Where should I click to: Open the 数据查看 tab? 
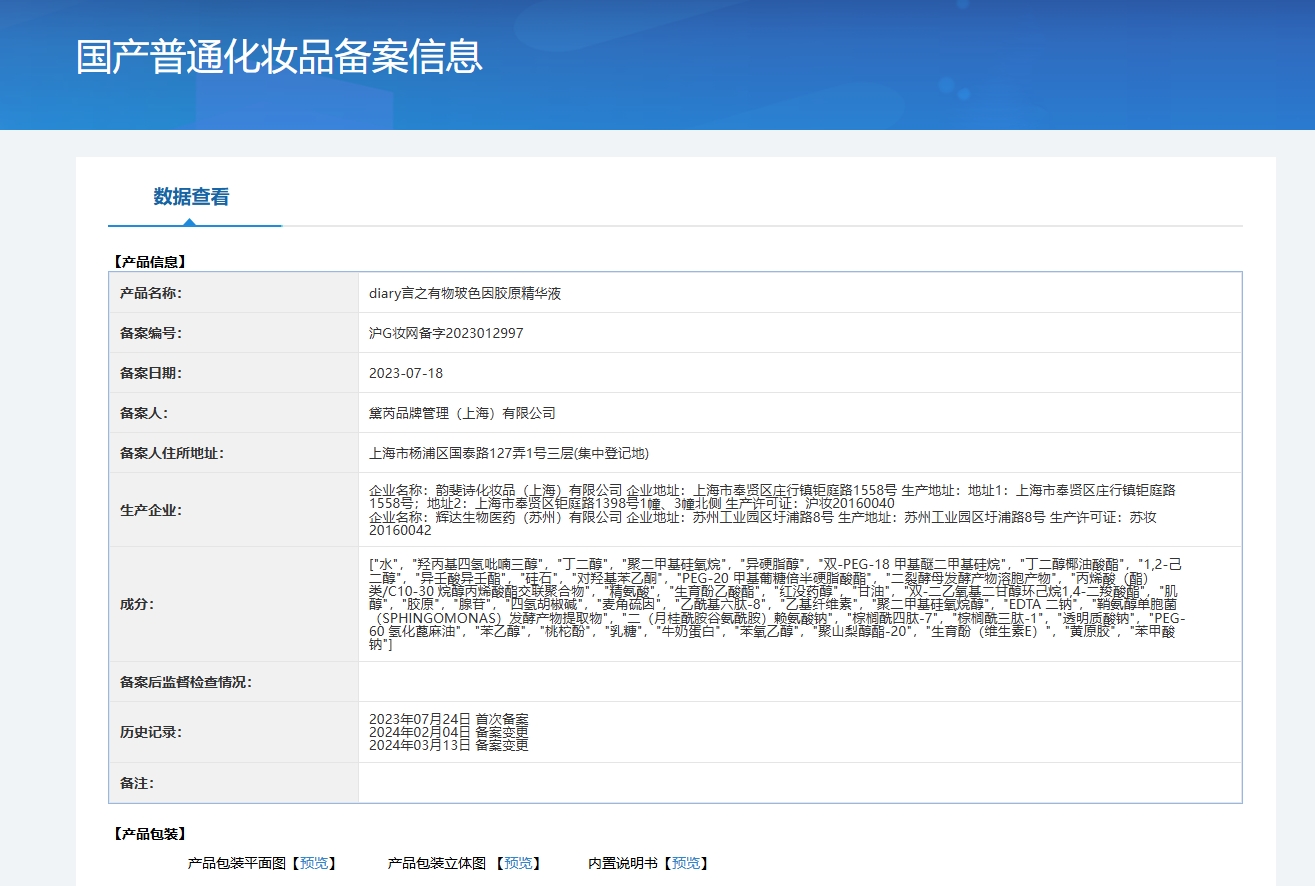tap(191, 197)
